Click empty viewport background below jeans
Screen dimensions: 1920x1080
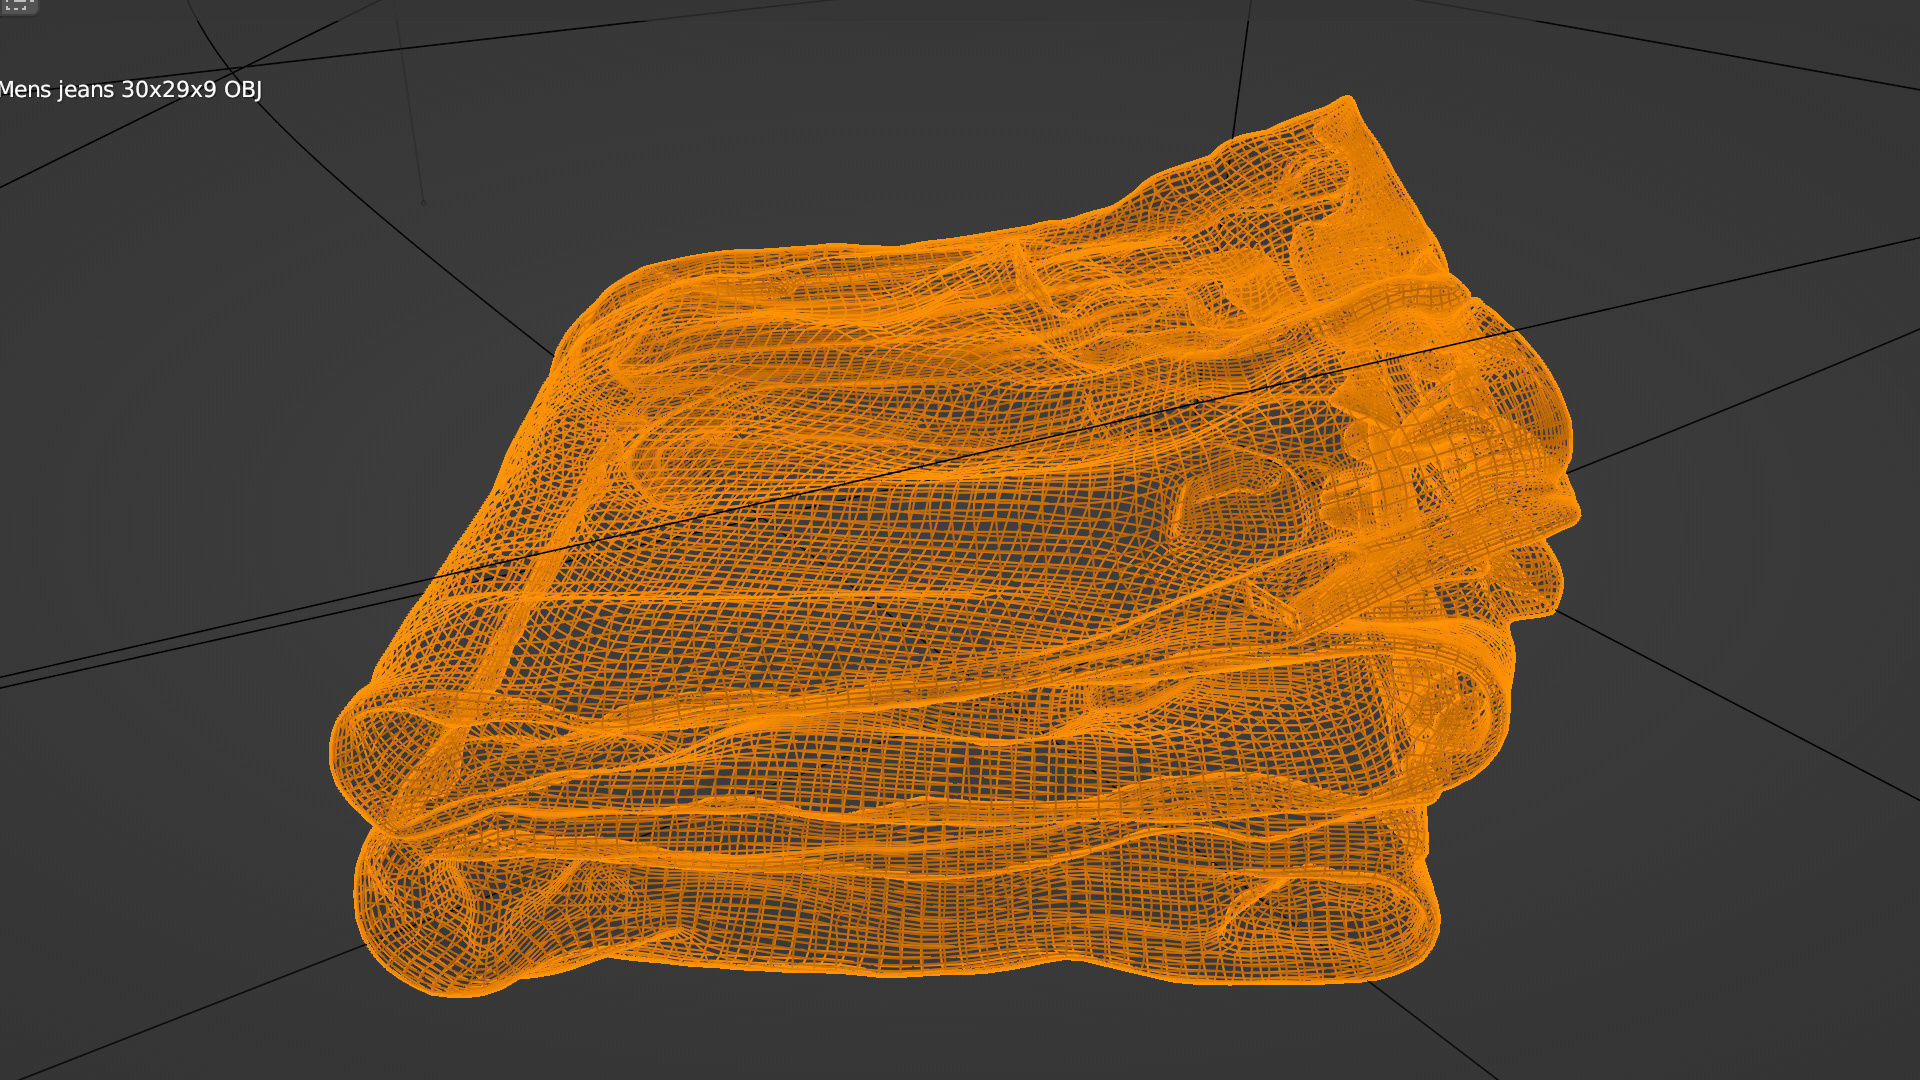(900, 1040)
